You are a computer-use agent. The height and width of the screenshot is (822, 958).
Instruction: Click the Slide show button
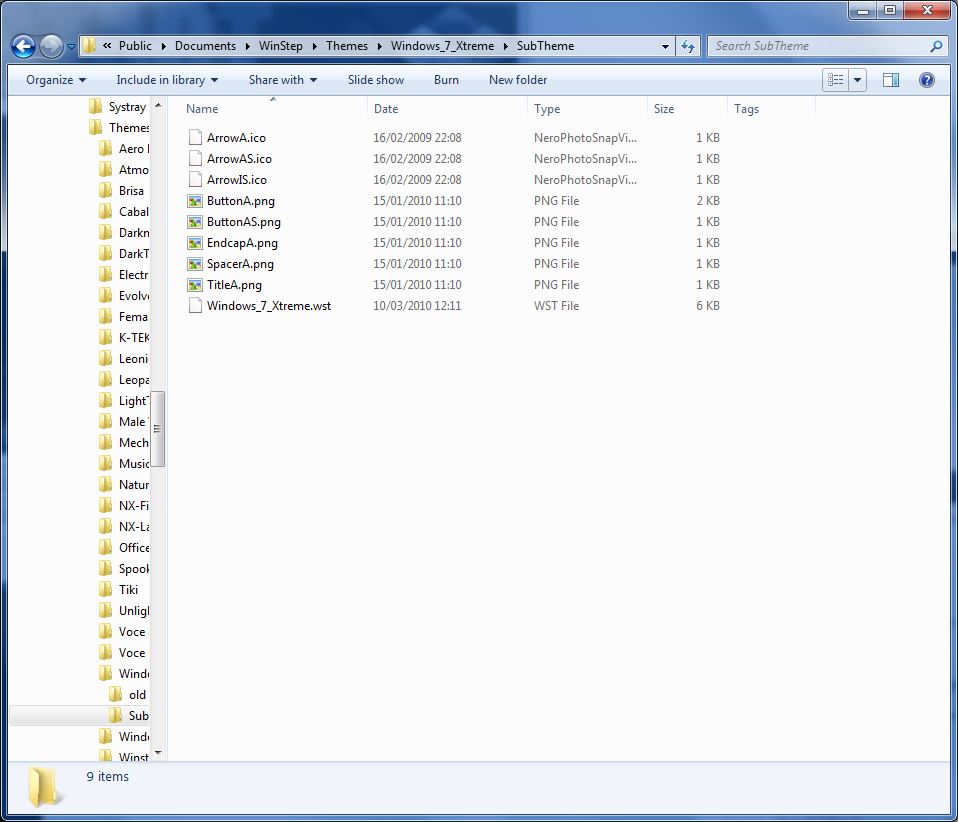point(376,80)
